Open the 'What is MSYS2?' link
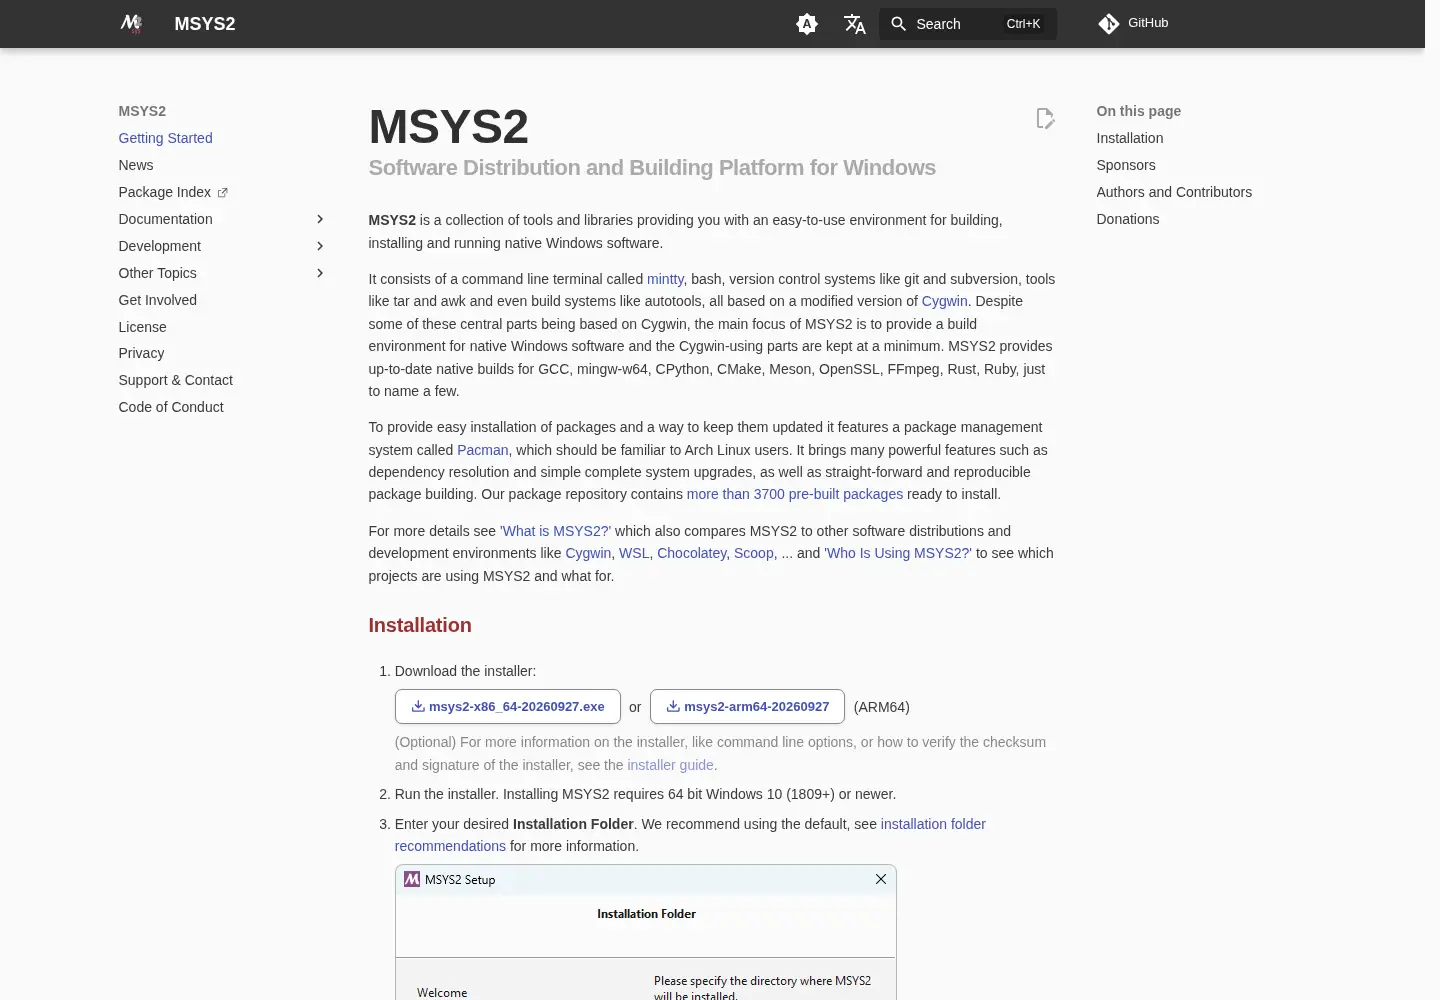 556,531
